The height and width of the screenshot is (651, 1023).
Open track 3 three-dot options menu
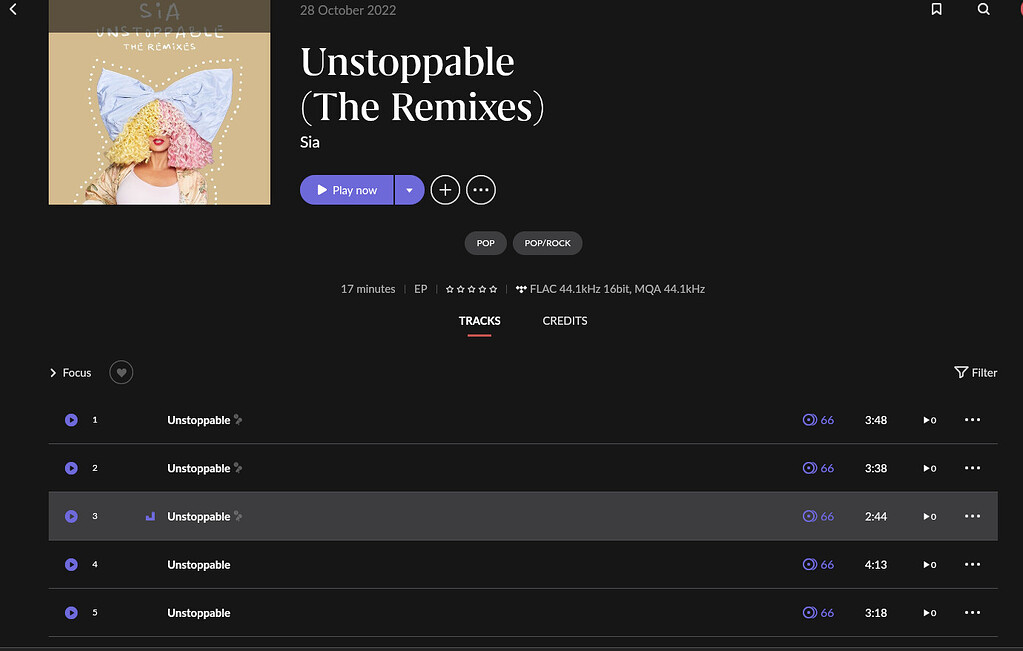[972, 516]
